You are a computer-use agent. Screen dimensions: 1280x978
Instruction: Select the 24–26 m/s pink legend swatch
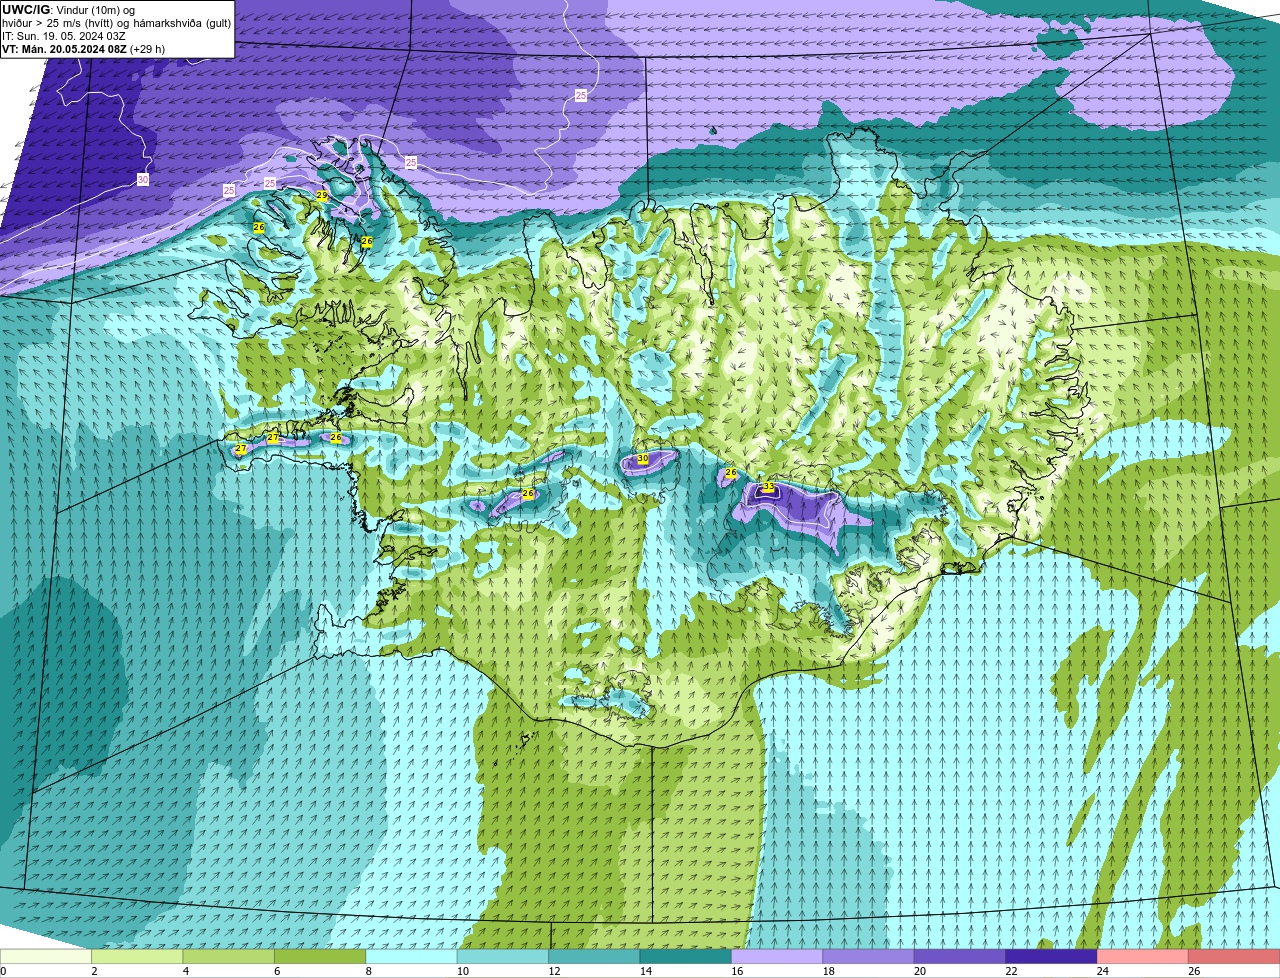1143,956
